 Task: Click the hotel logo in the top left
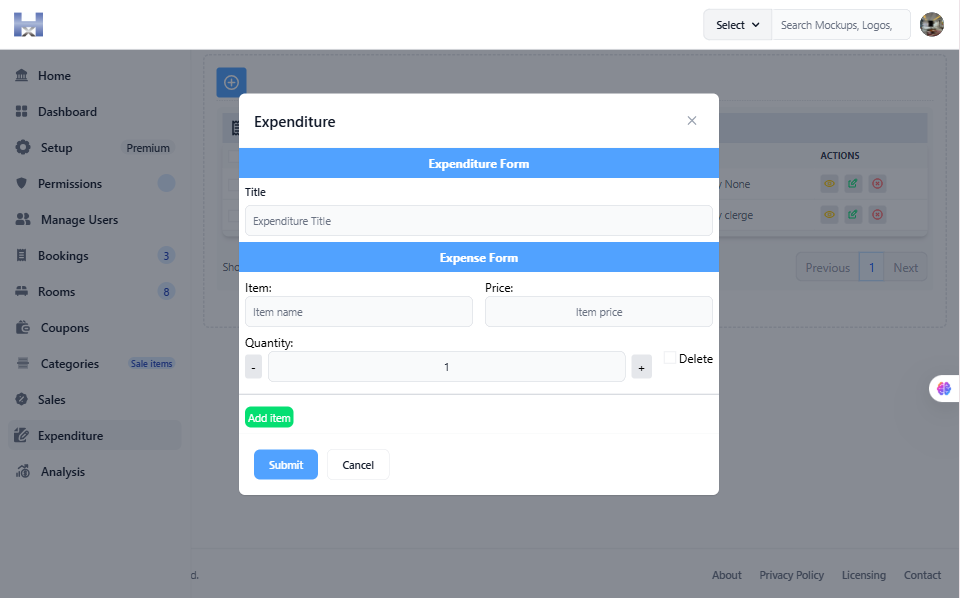28,24
